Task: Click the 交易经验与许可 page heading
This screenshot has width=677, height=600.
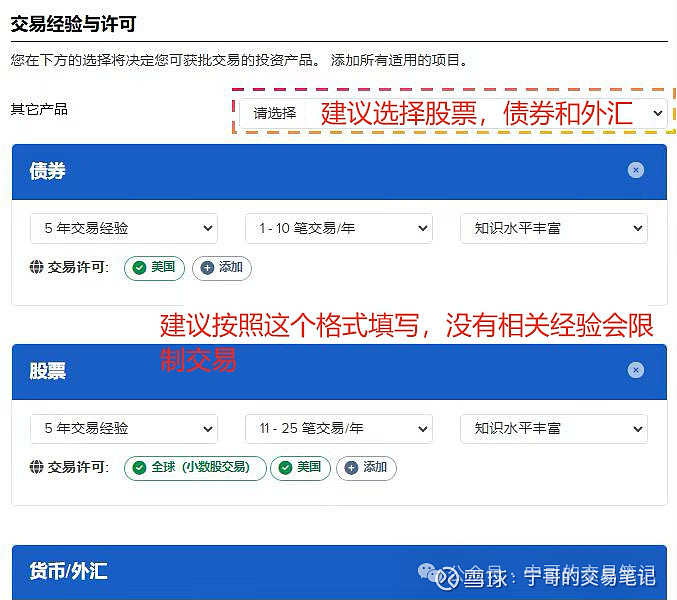Action: coord(73,24)
